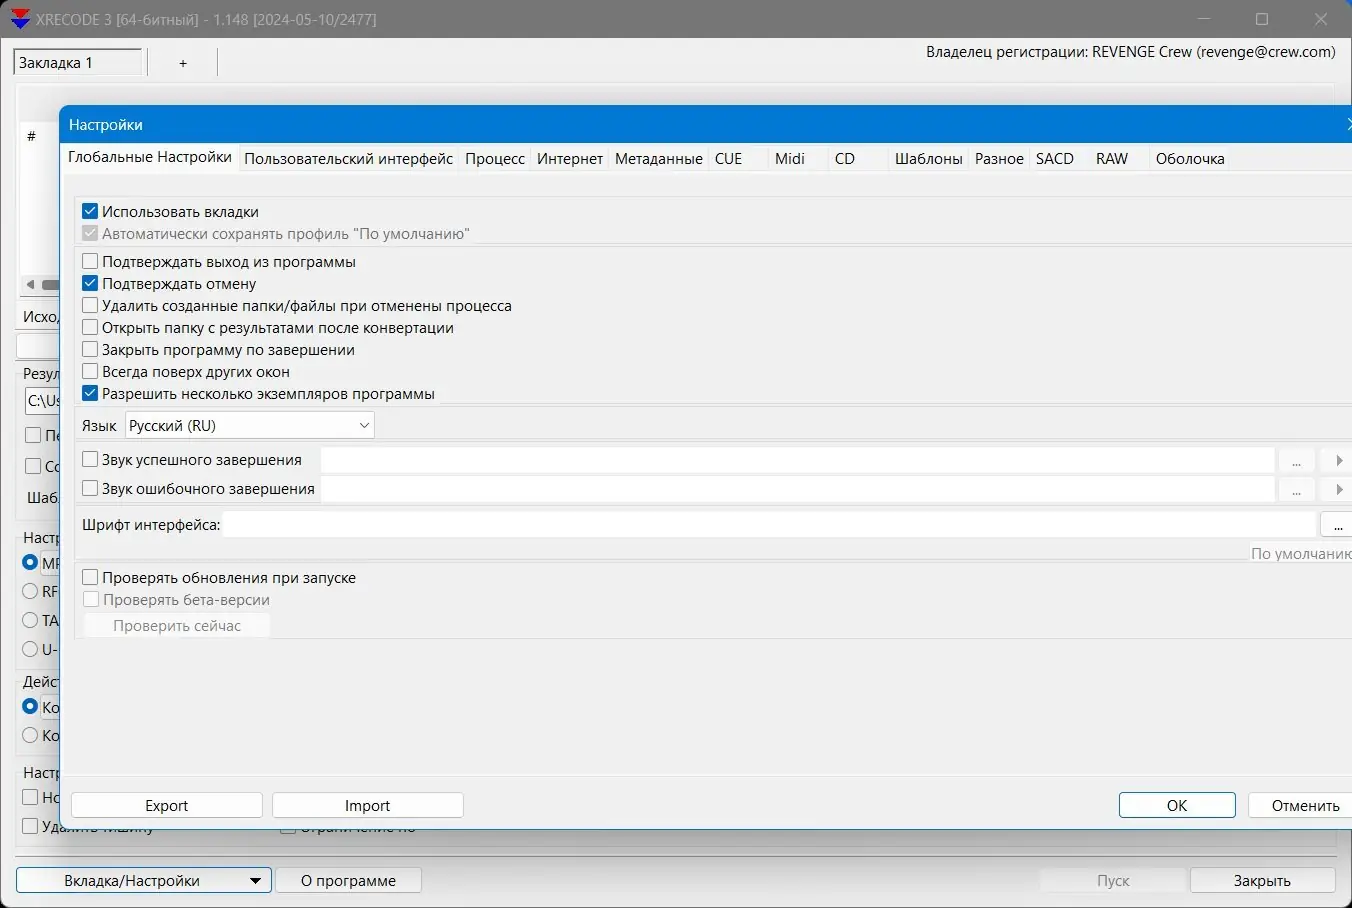The image size is (1352, 908).
Task: Browse for a success completion sound file
Action: (1296, 461)
